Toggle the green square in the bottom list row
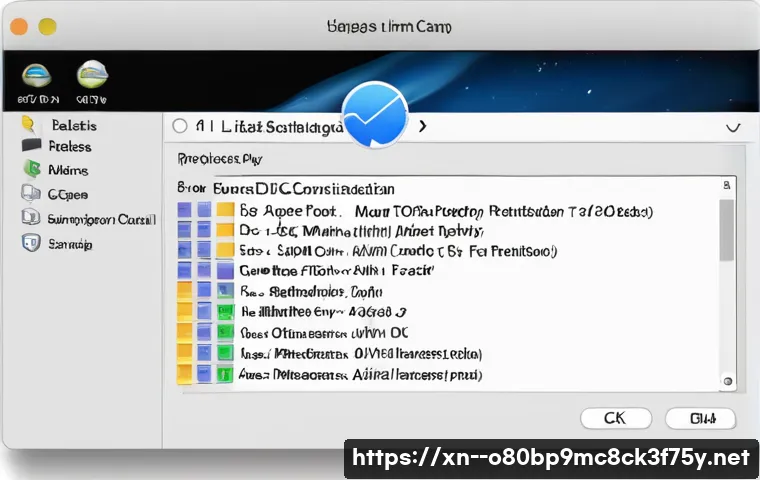This screenshot has width=760, height=480. pyautogui.click(x=225, y=376)
